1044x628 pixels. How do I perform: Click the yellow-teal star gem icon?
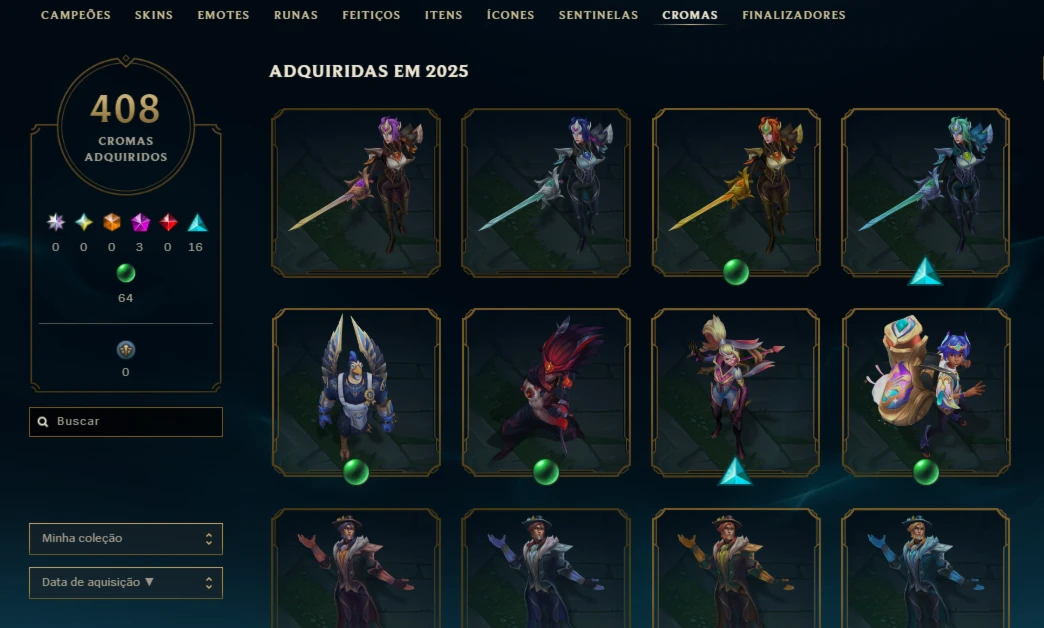[84, 222]
